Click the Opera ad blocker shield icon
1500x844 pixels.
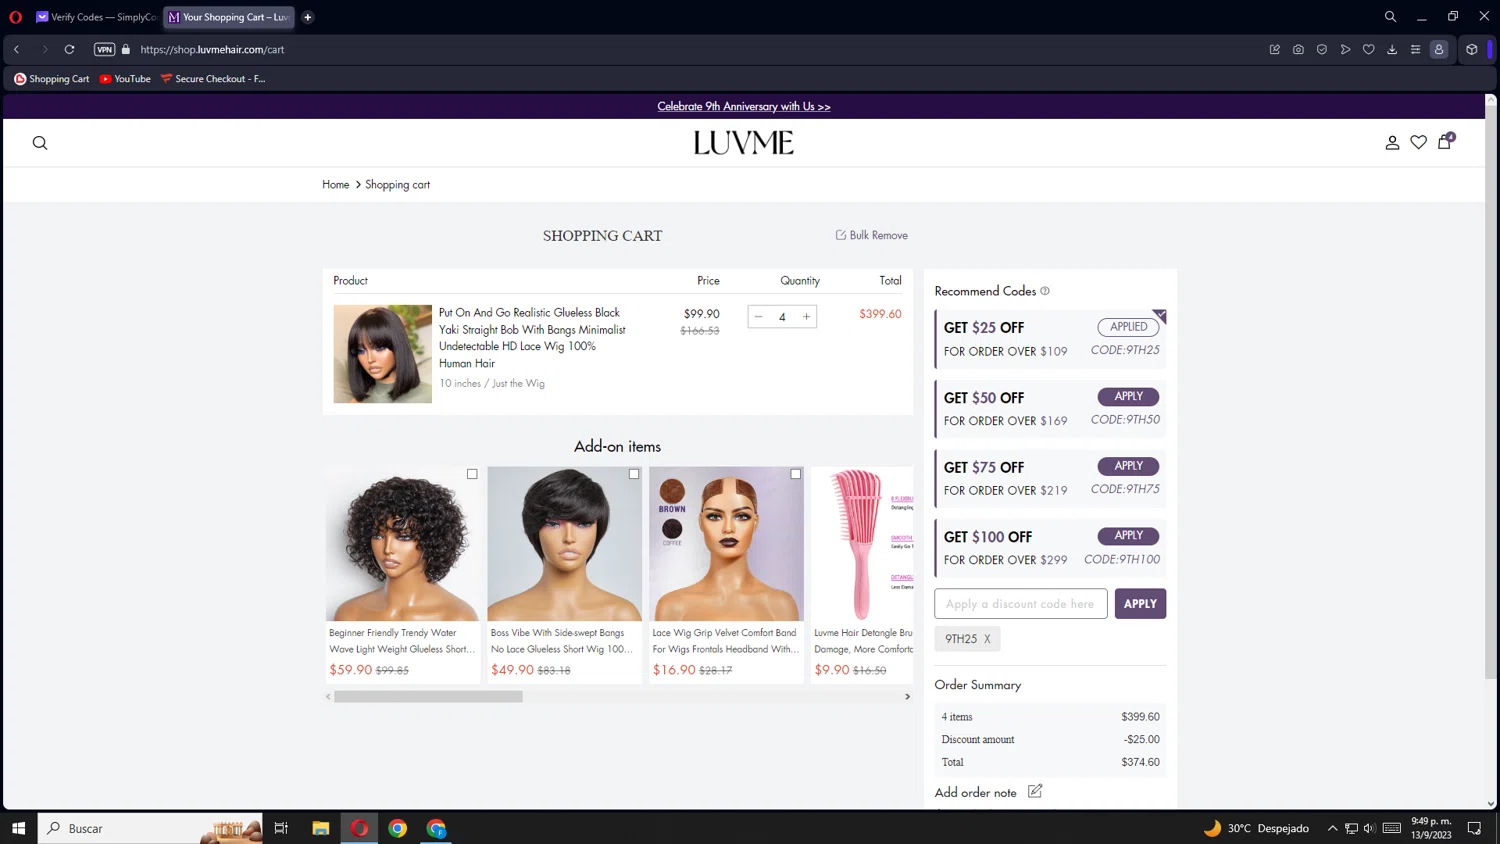1322,49
